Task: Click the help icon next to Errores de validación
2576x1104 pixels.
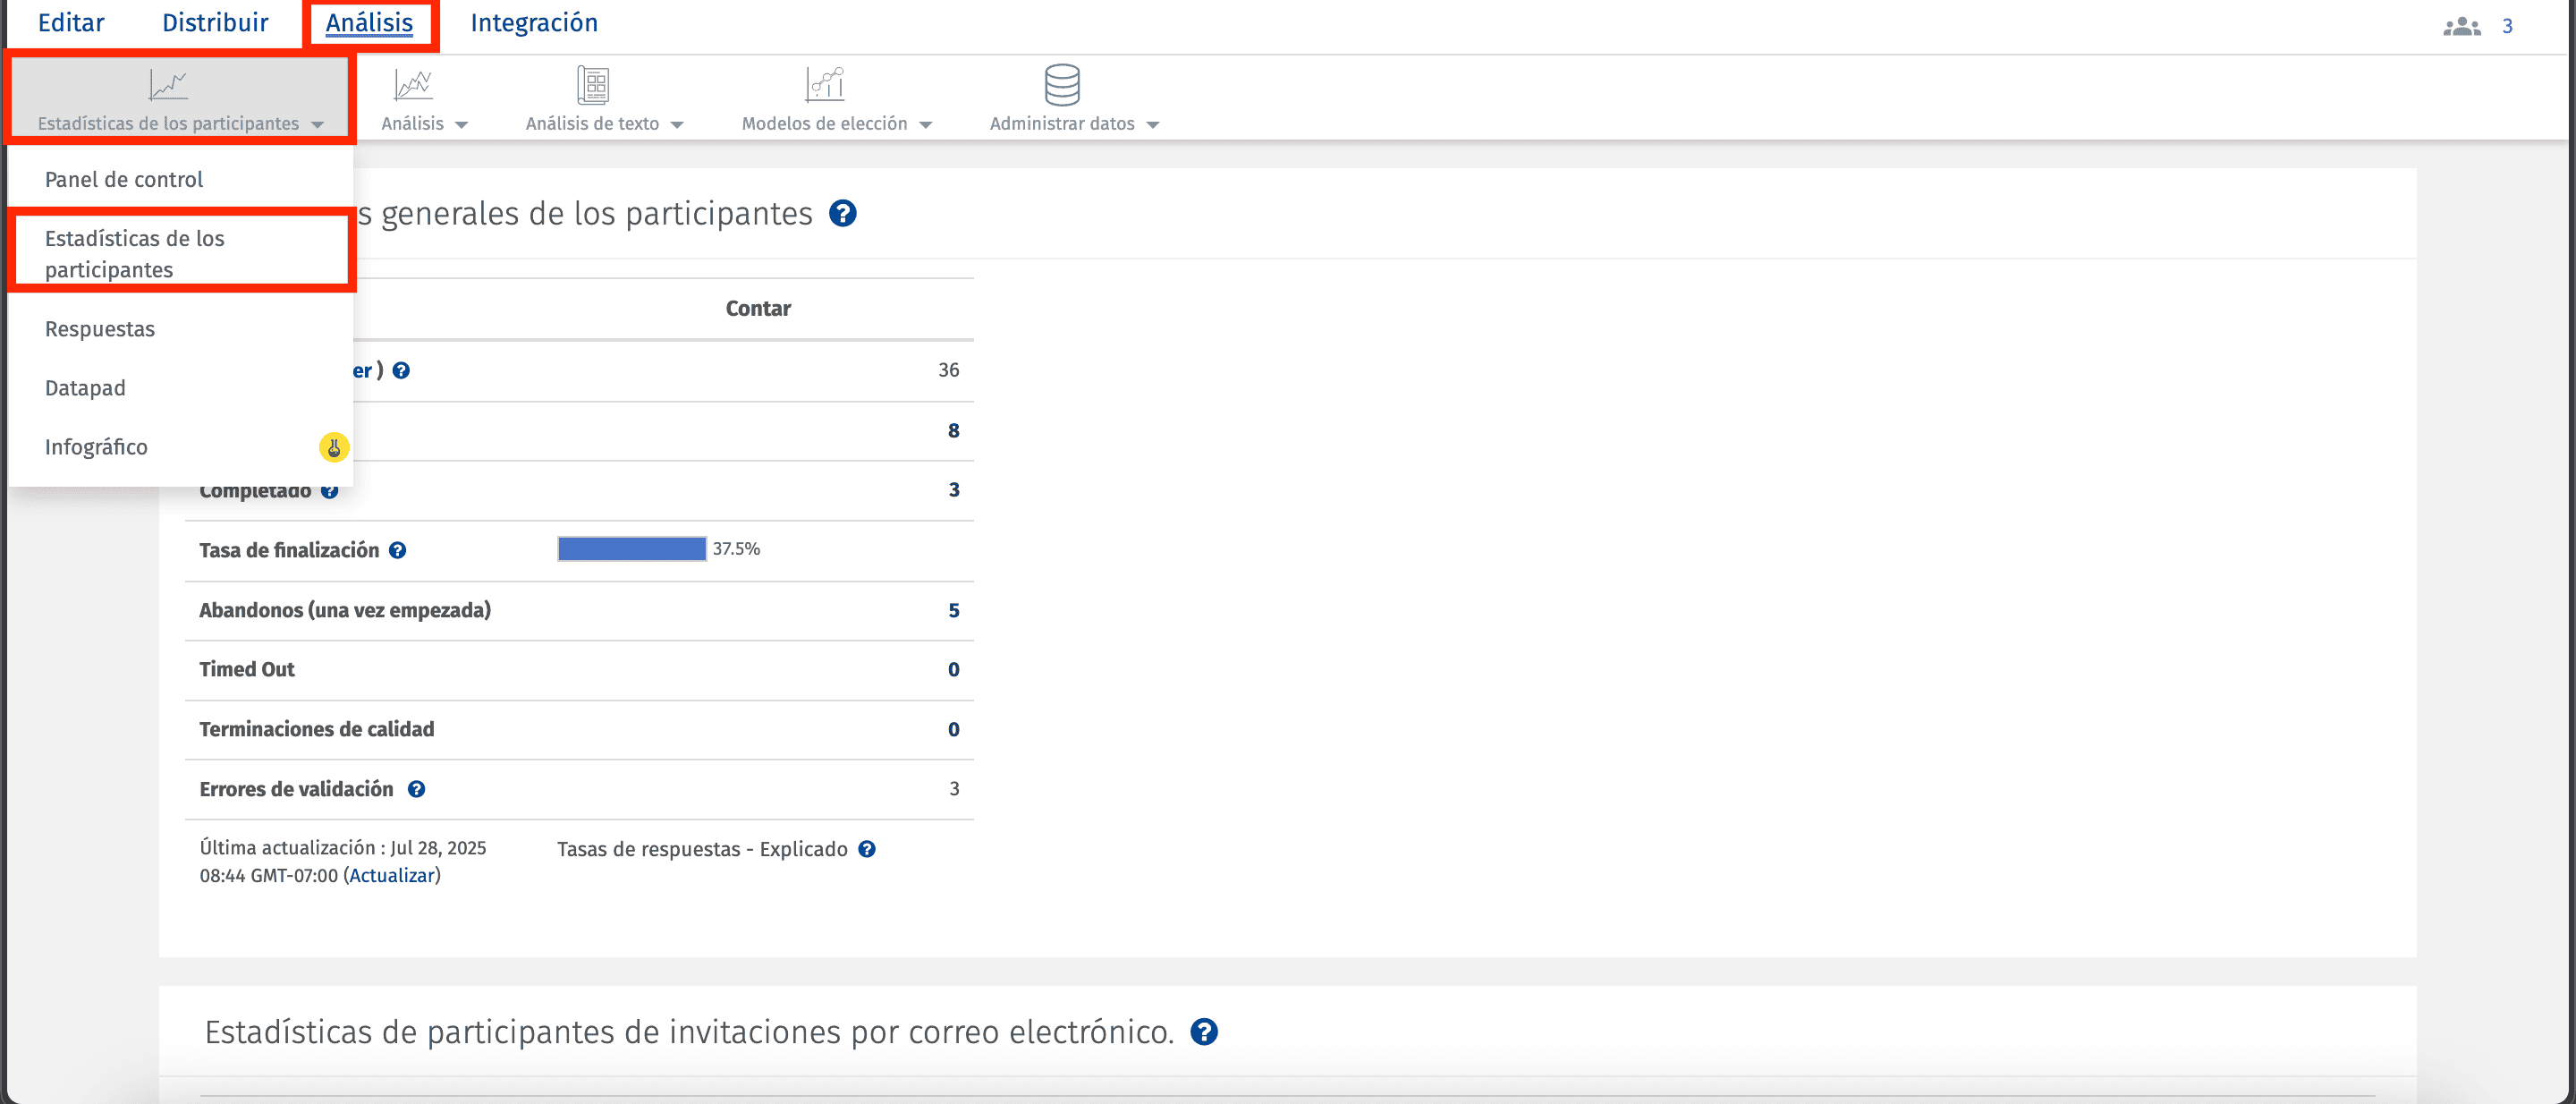Action: coord(416,789)
